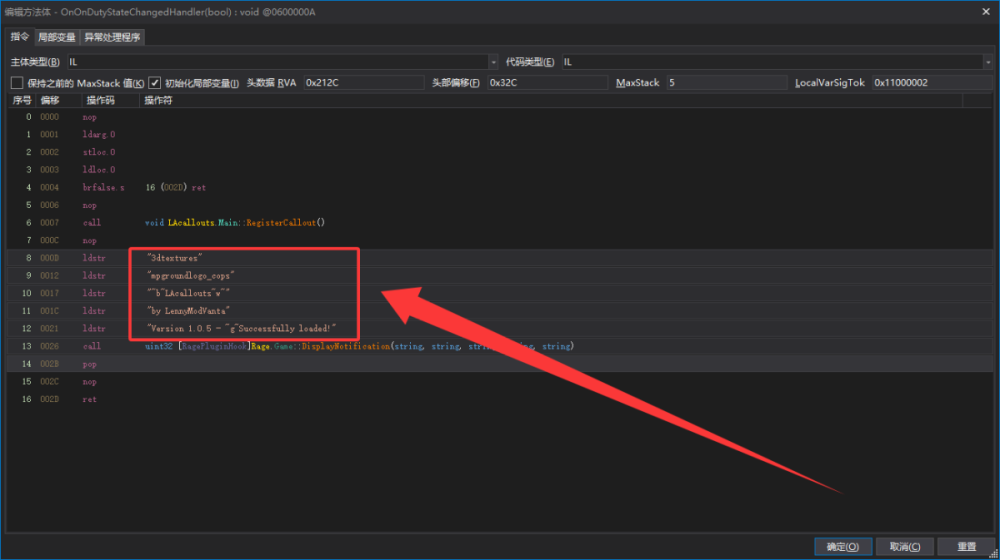The height and width of the screenshot is (560, 1000).
Task: Click the brfalse.s opcode
Action: (x=103, y=188)
